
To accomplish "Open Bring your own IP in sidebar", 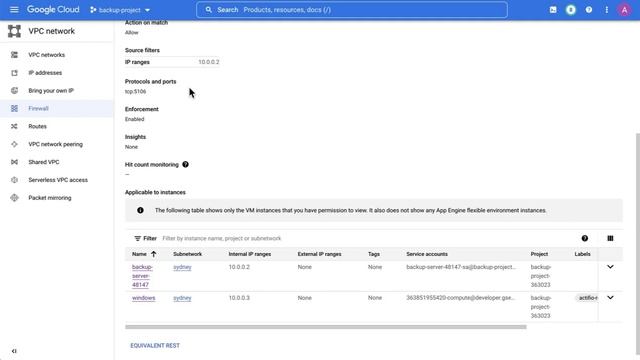I will click(51, 91).
